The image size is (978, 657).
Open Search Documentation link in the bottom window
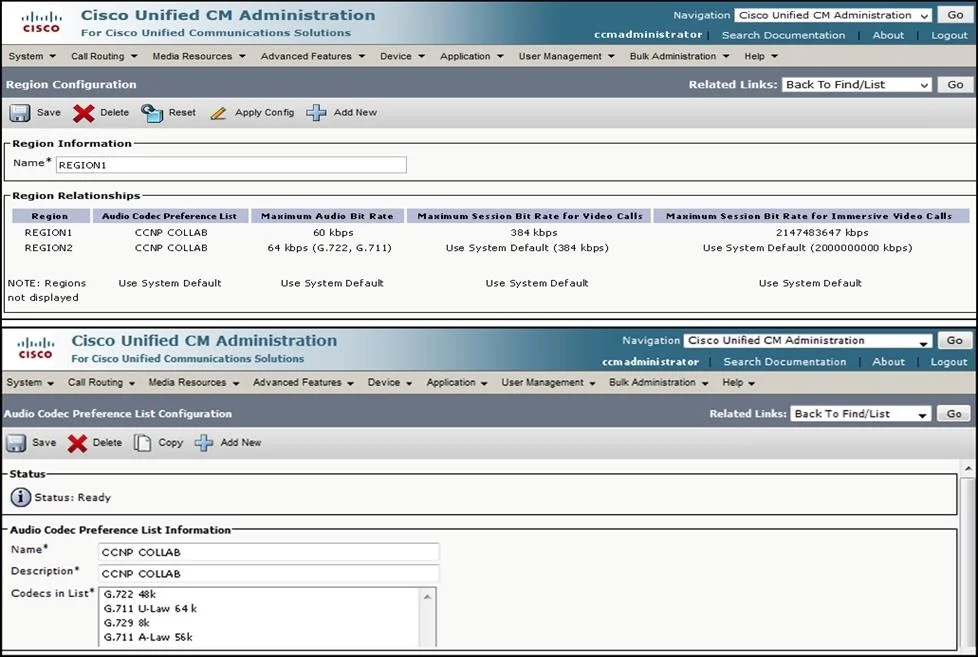click(x=785, y=362)
